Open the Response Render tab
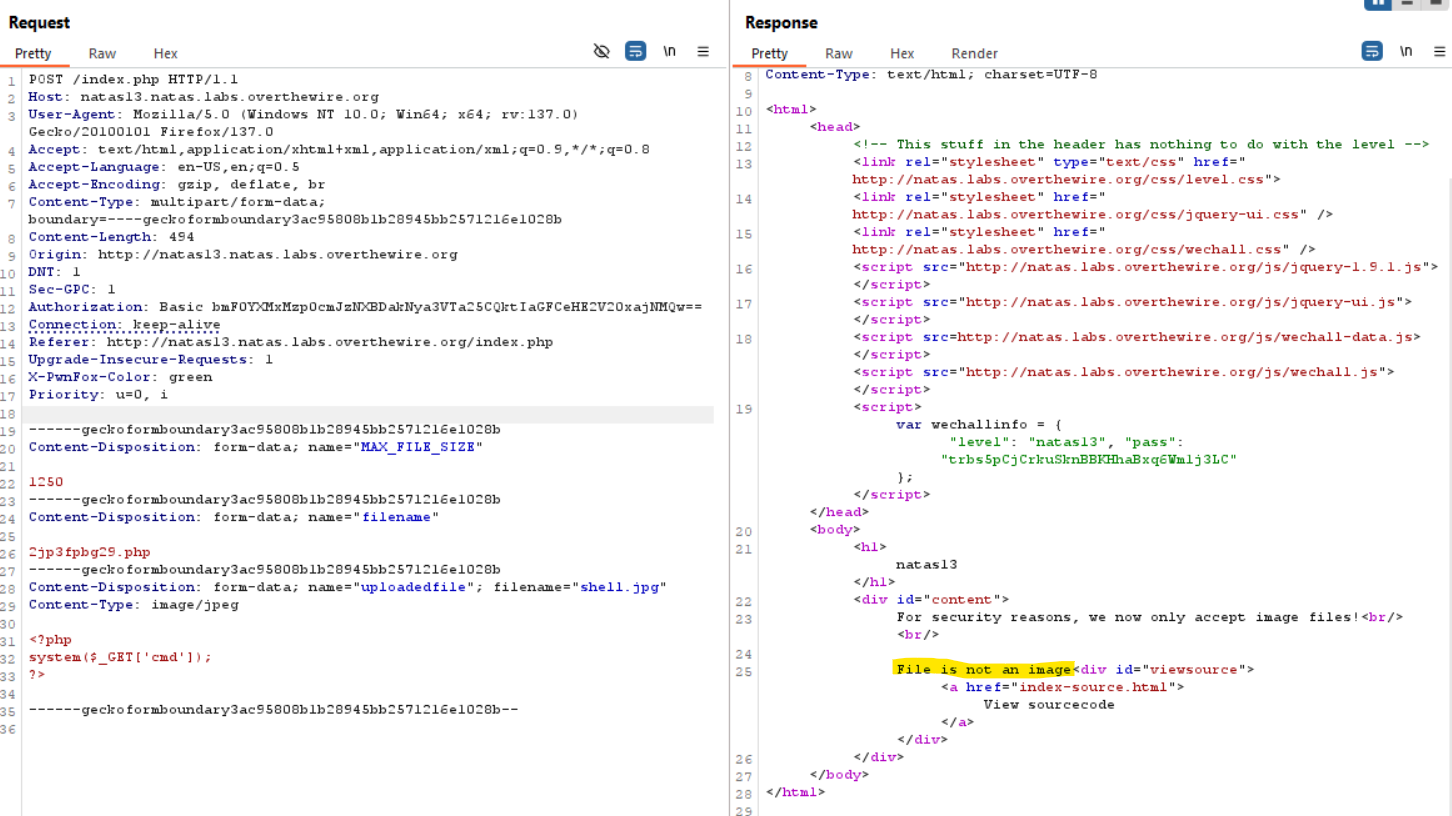The image size is (1452, 816). point(974,54)
